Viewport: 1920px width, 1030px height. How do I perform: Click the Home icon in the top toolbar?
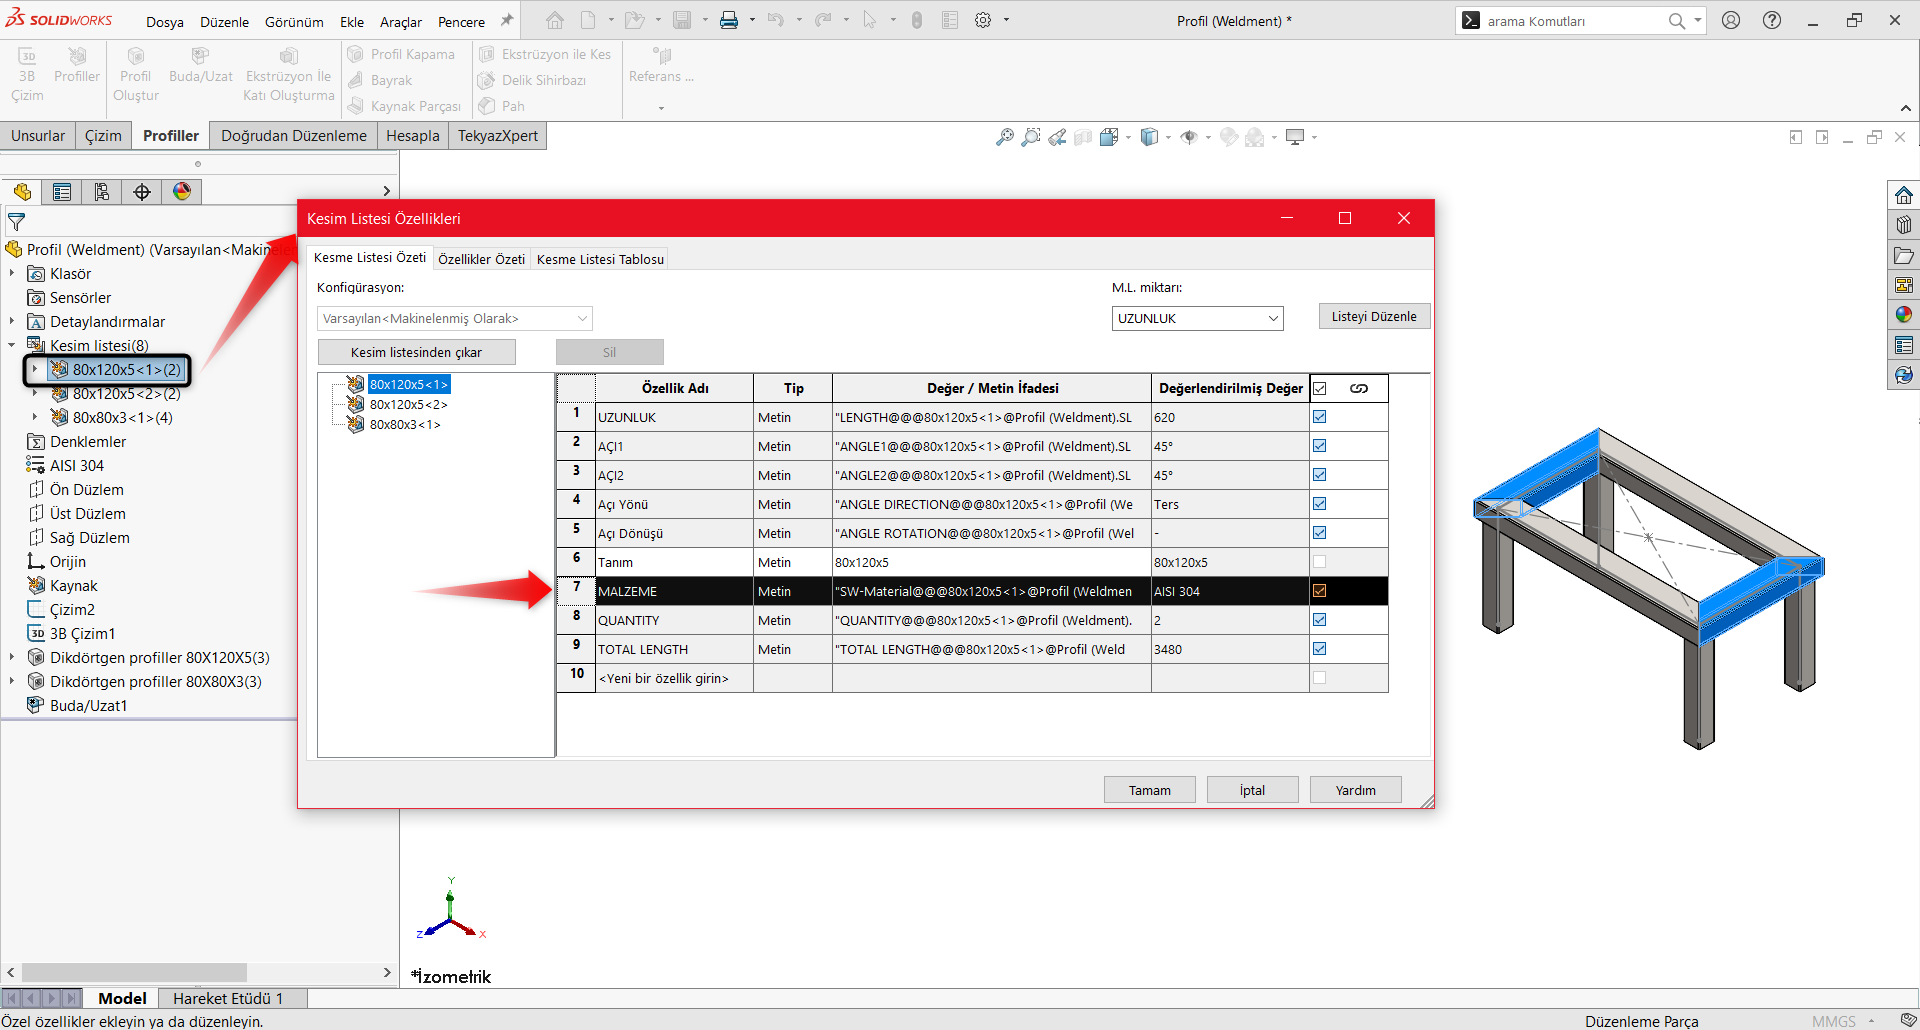click(x=555, y=20)
